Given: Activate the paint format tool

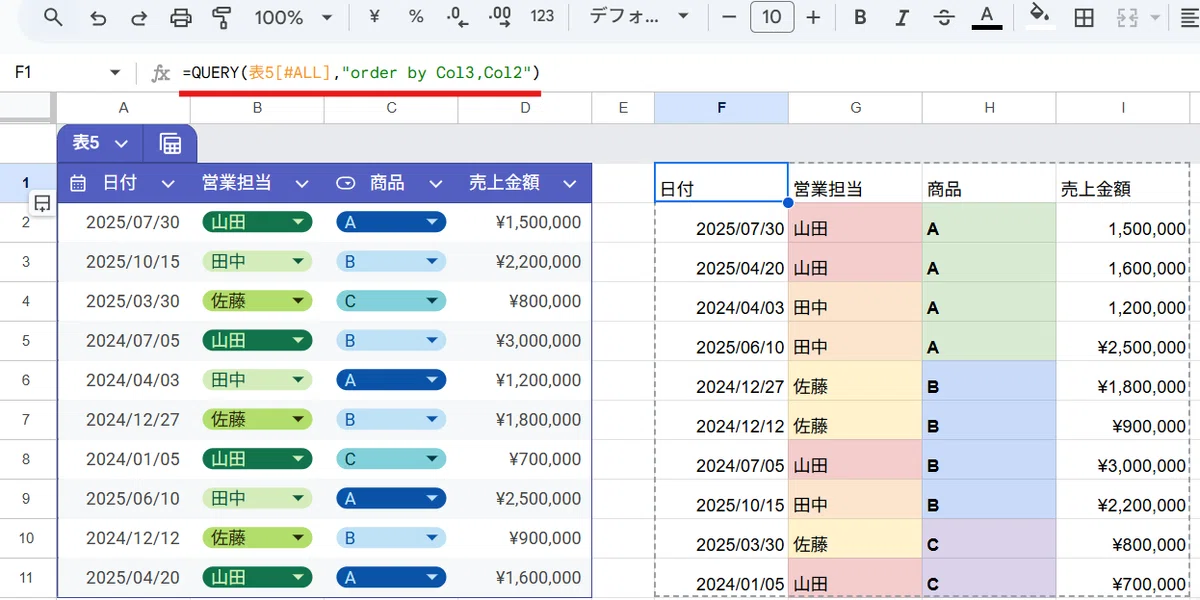Looking at the screenshot, I should [x=221, y=18].
